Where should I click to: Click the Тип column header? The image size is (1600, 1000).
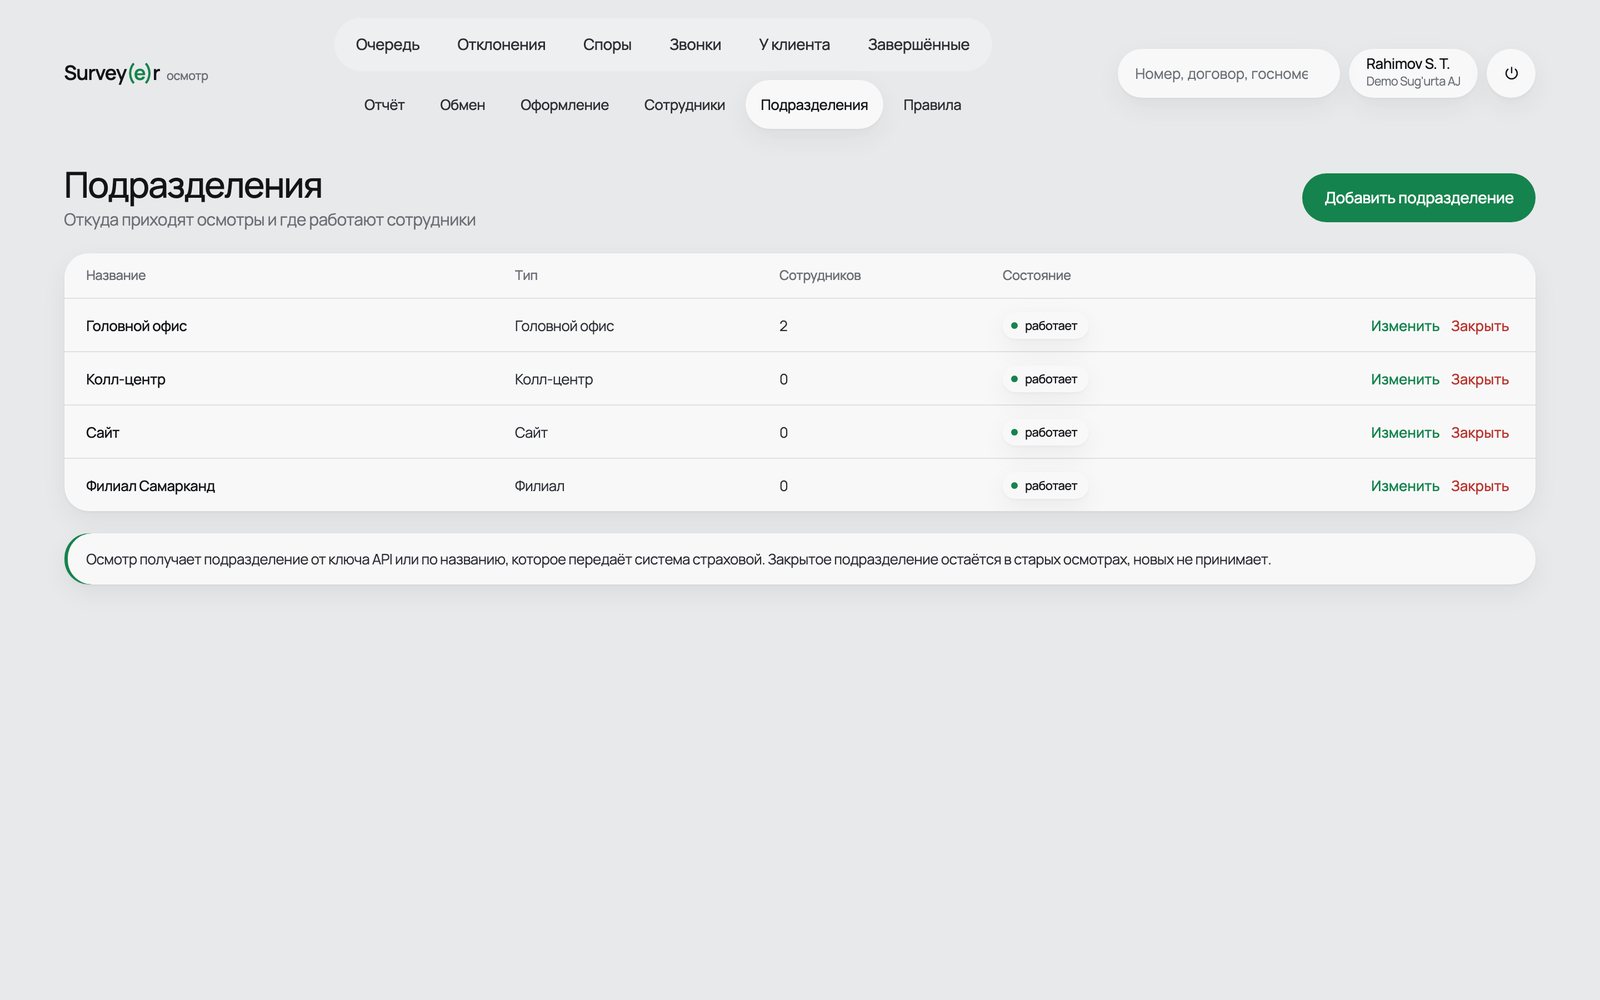point(526,275)
